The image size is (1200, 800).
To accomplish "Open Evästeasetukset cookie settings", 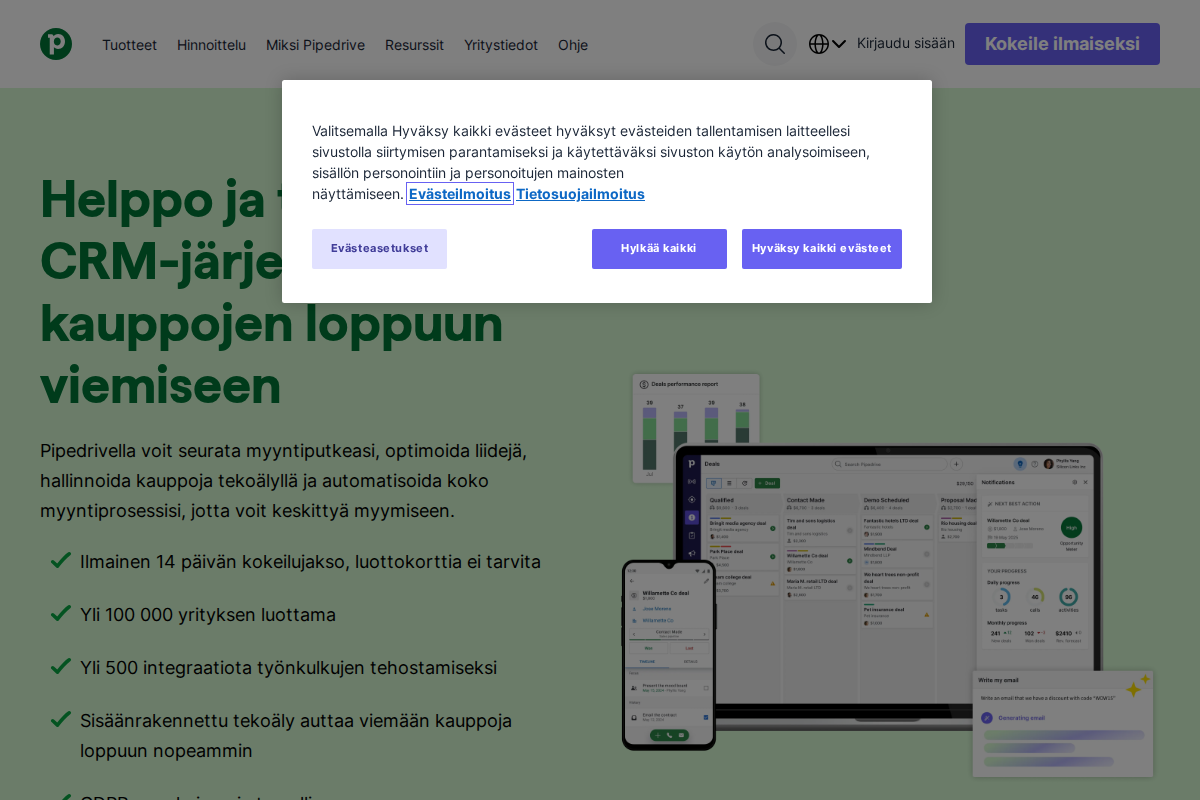I will click(x=379, y=249).
